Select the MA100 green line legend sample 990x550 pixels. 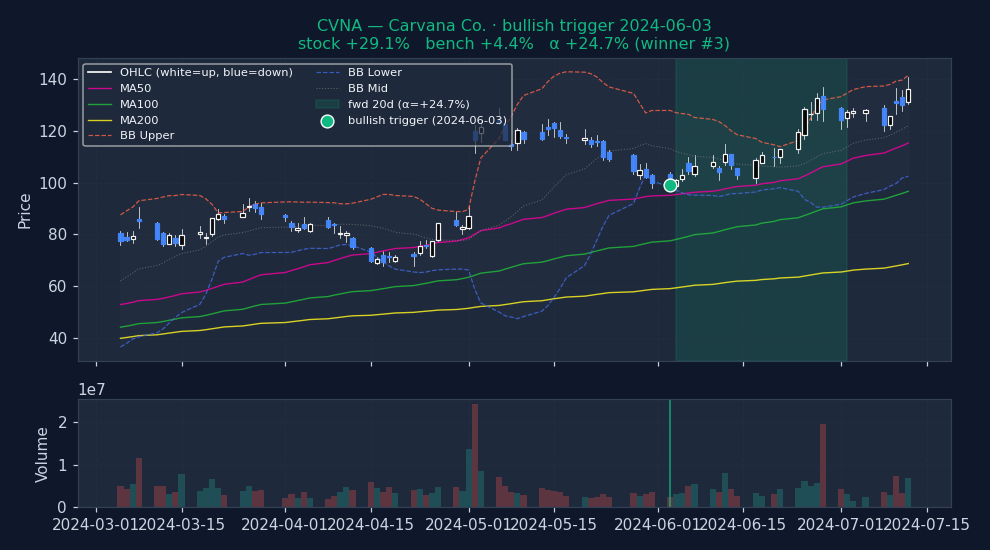100,104
